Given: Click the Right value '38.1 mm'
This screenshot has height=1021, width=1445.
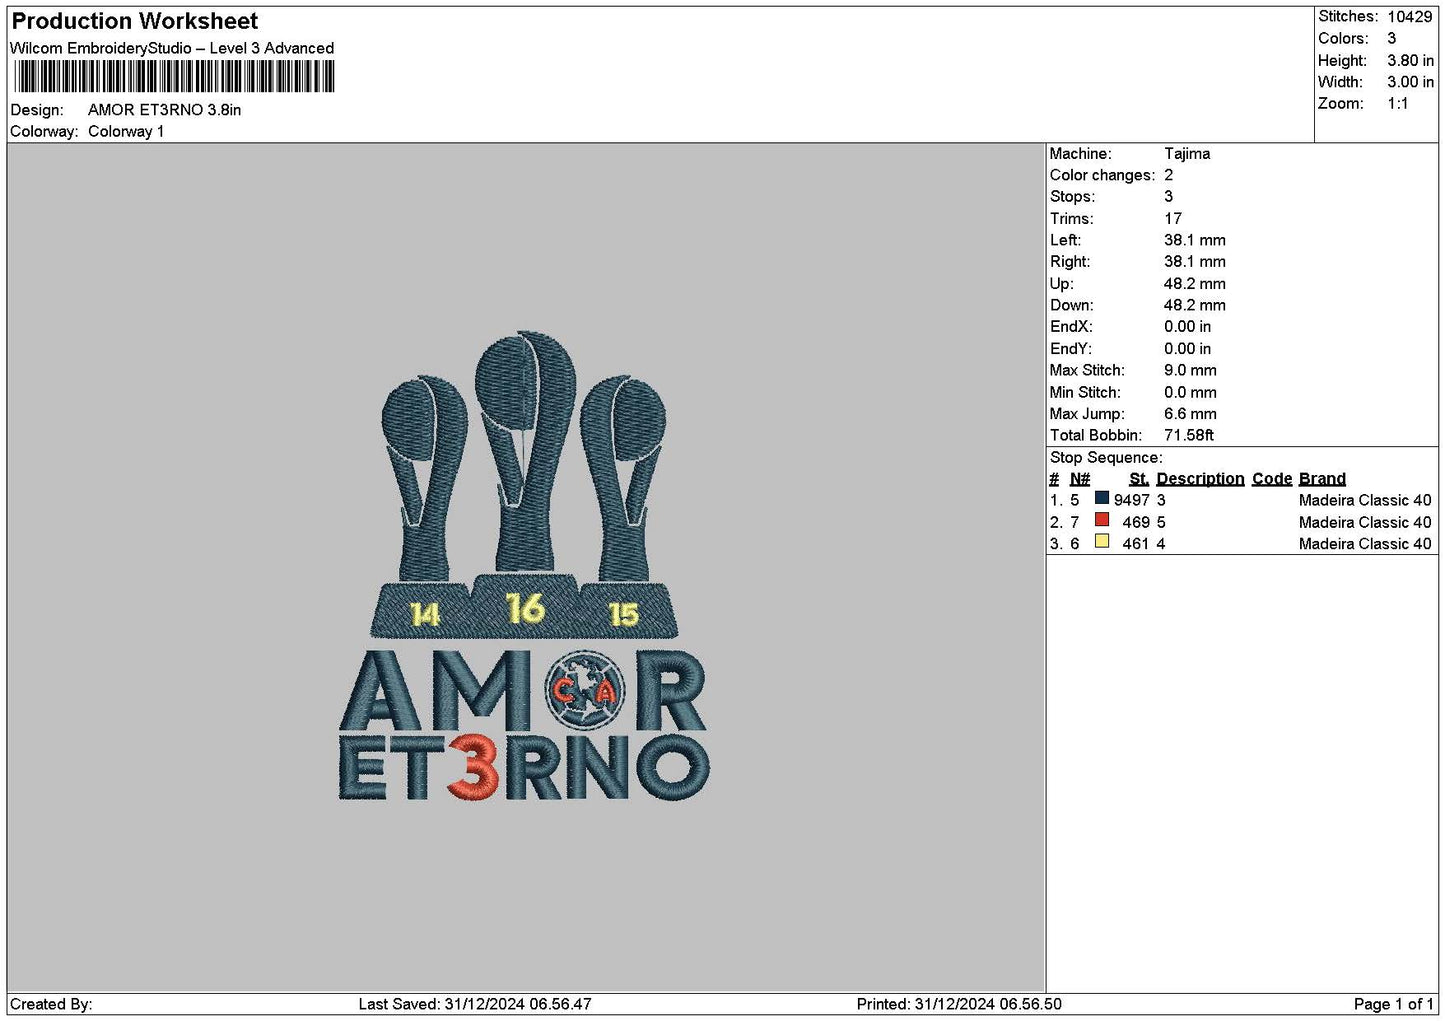Looking at the screenshot, I should (x=1195, y=262).
